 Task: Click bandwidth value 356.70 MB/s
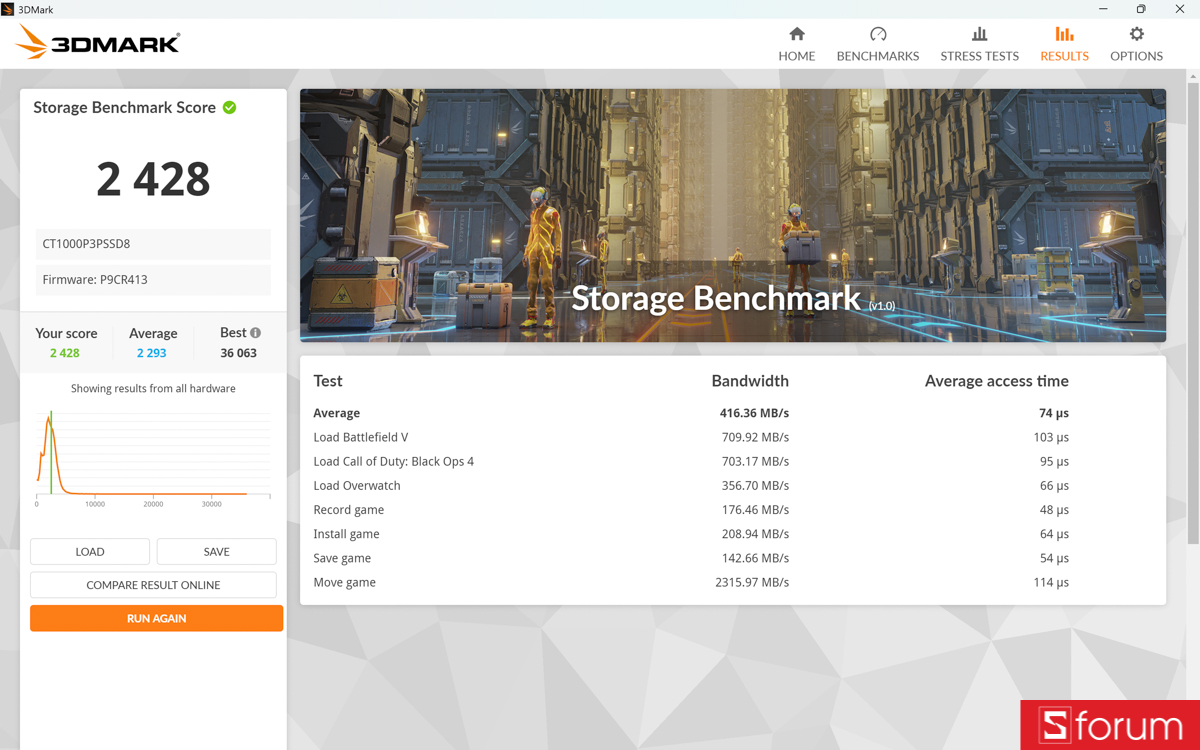tap(755, 486)
